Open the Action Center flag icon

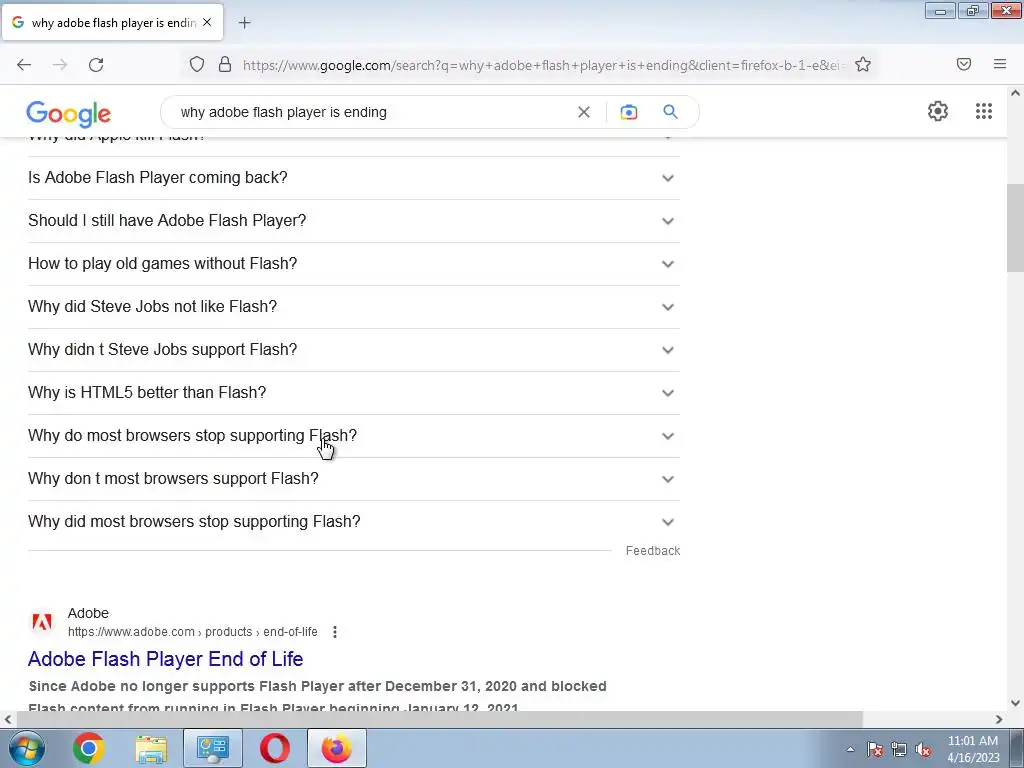click(x=875, y=750)
